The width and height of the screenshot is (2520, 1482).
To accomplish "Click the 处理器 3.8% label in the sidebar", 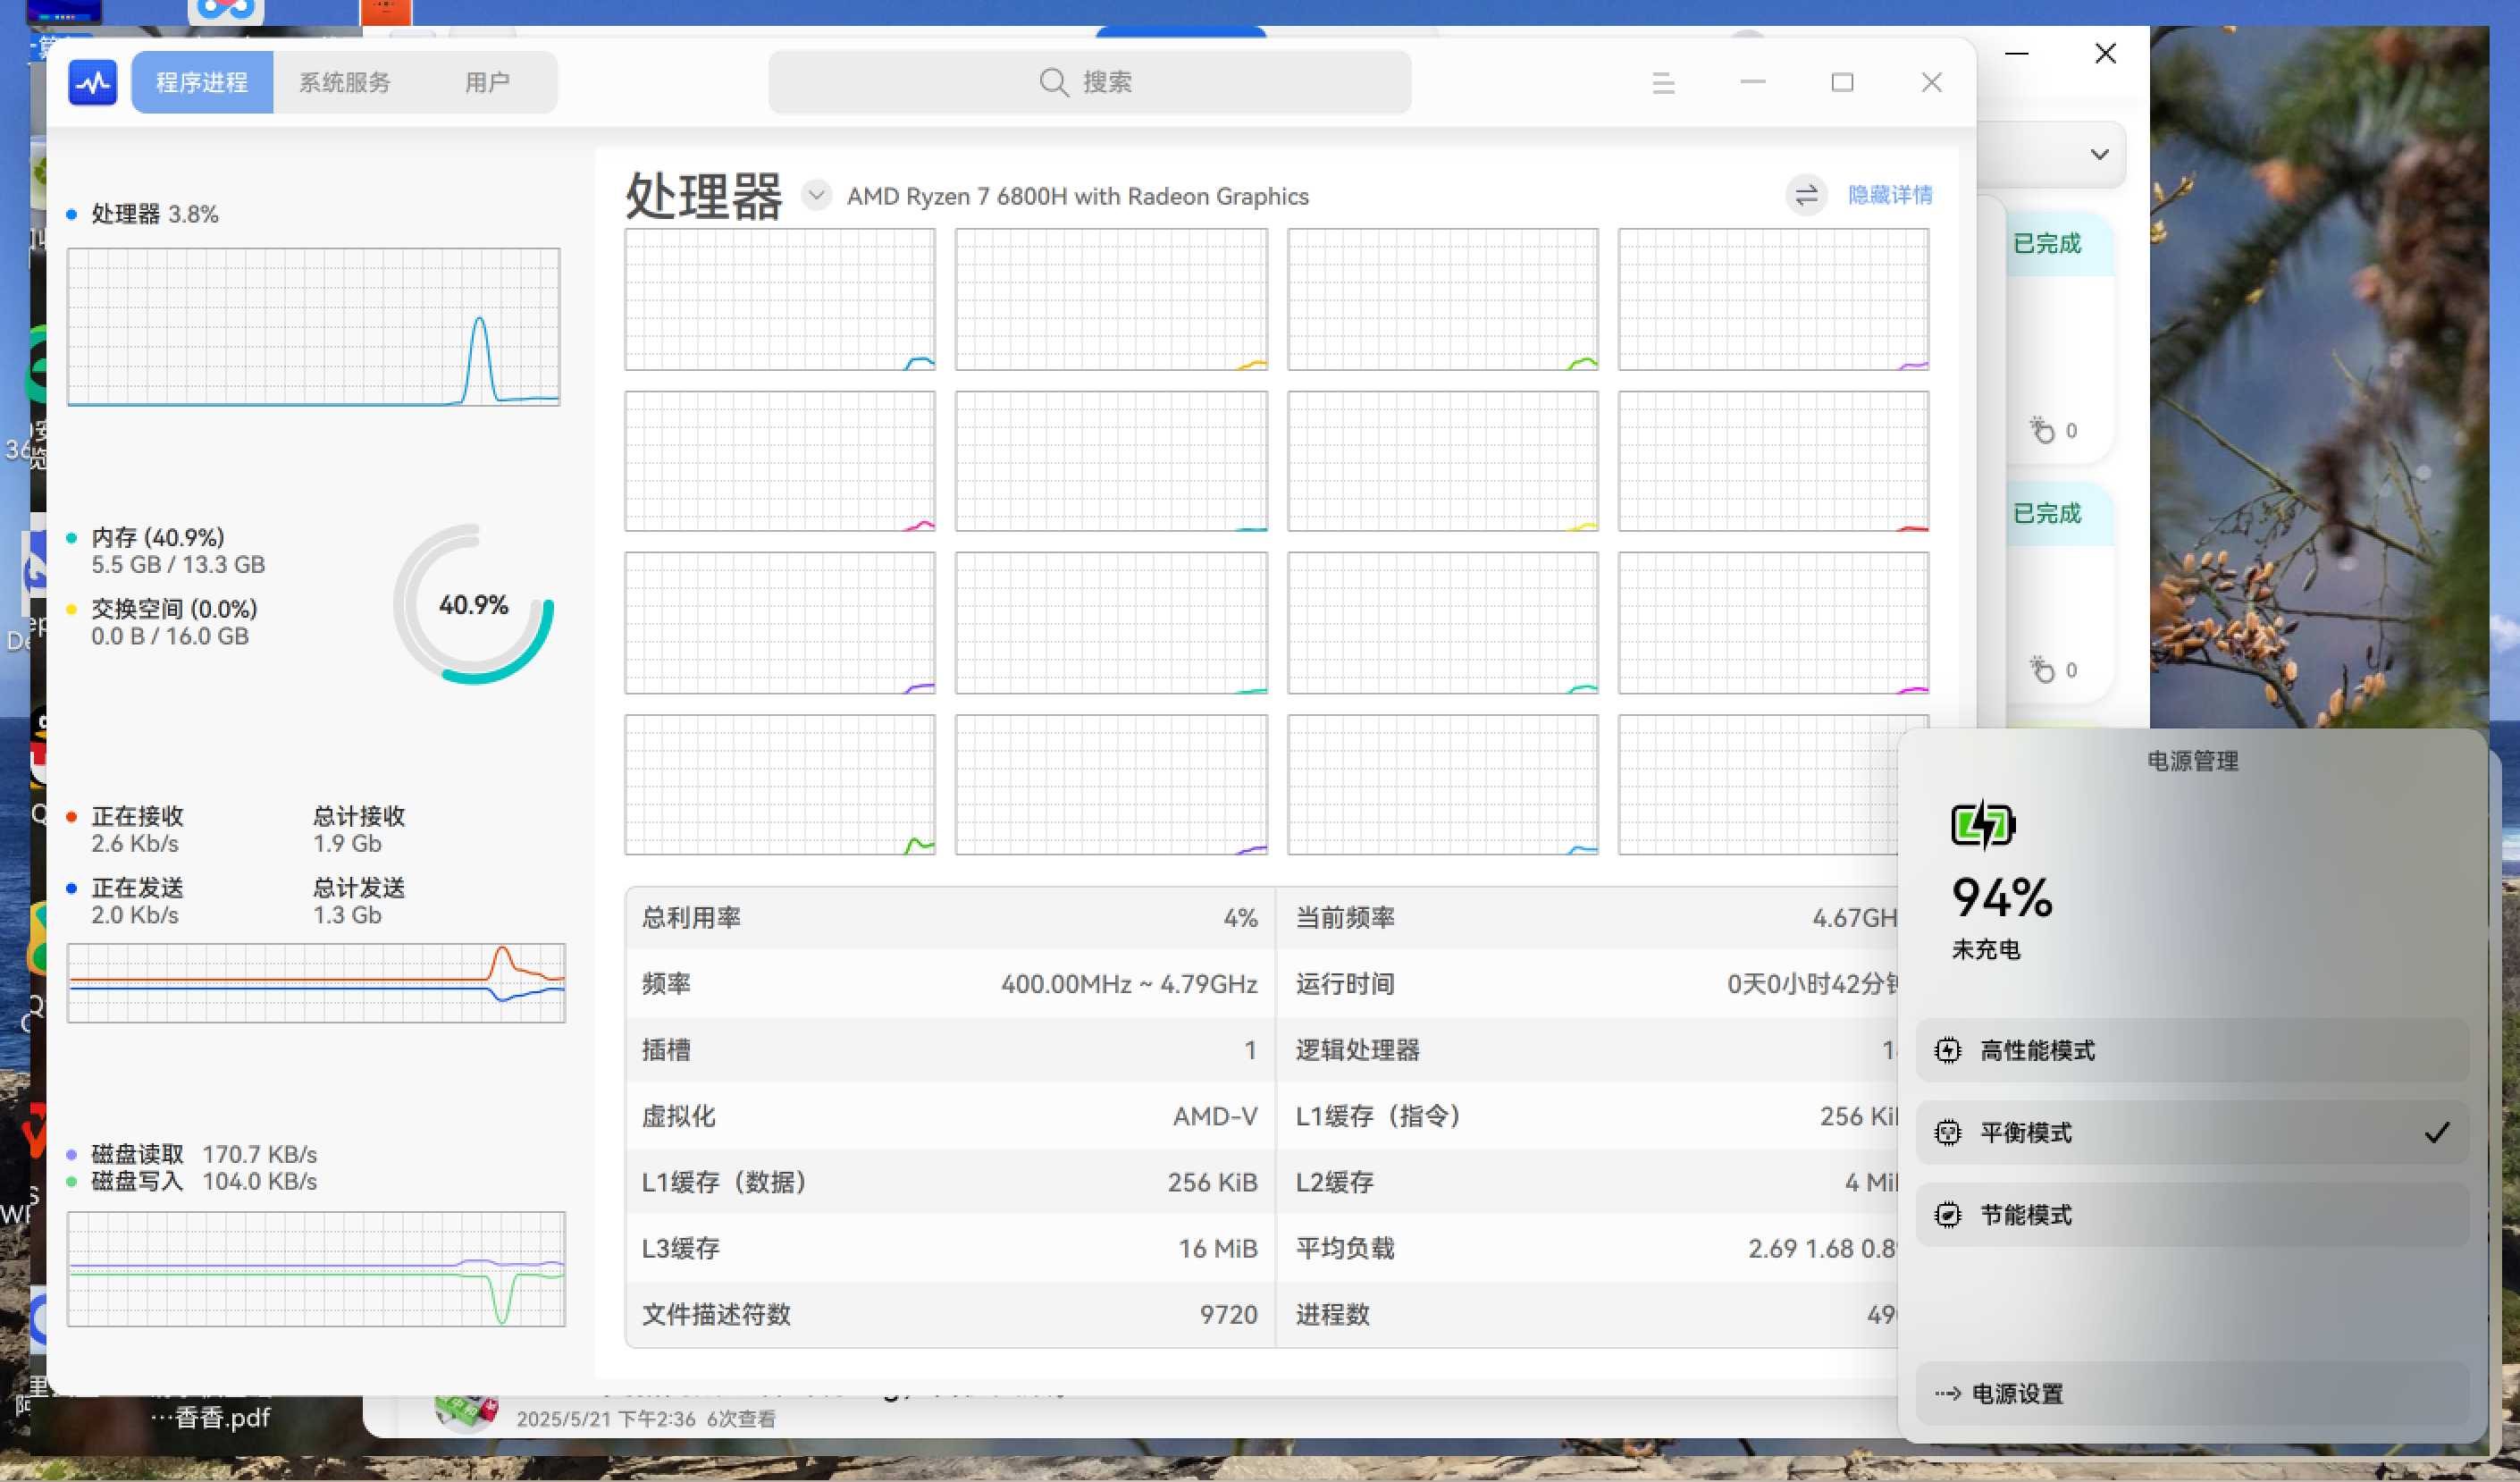I will click(155, 214).
